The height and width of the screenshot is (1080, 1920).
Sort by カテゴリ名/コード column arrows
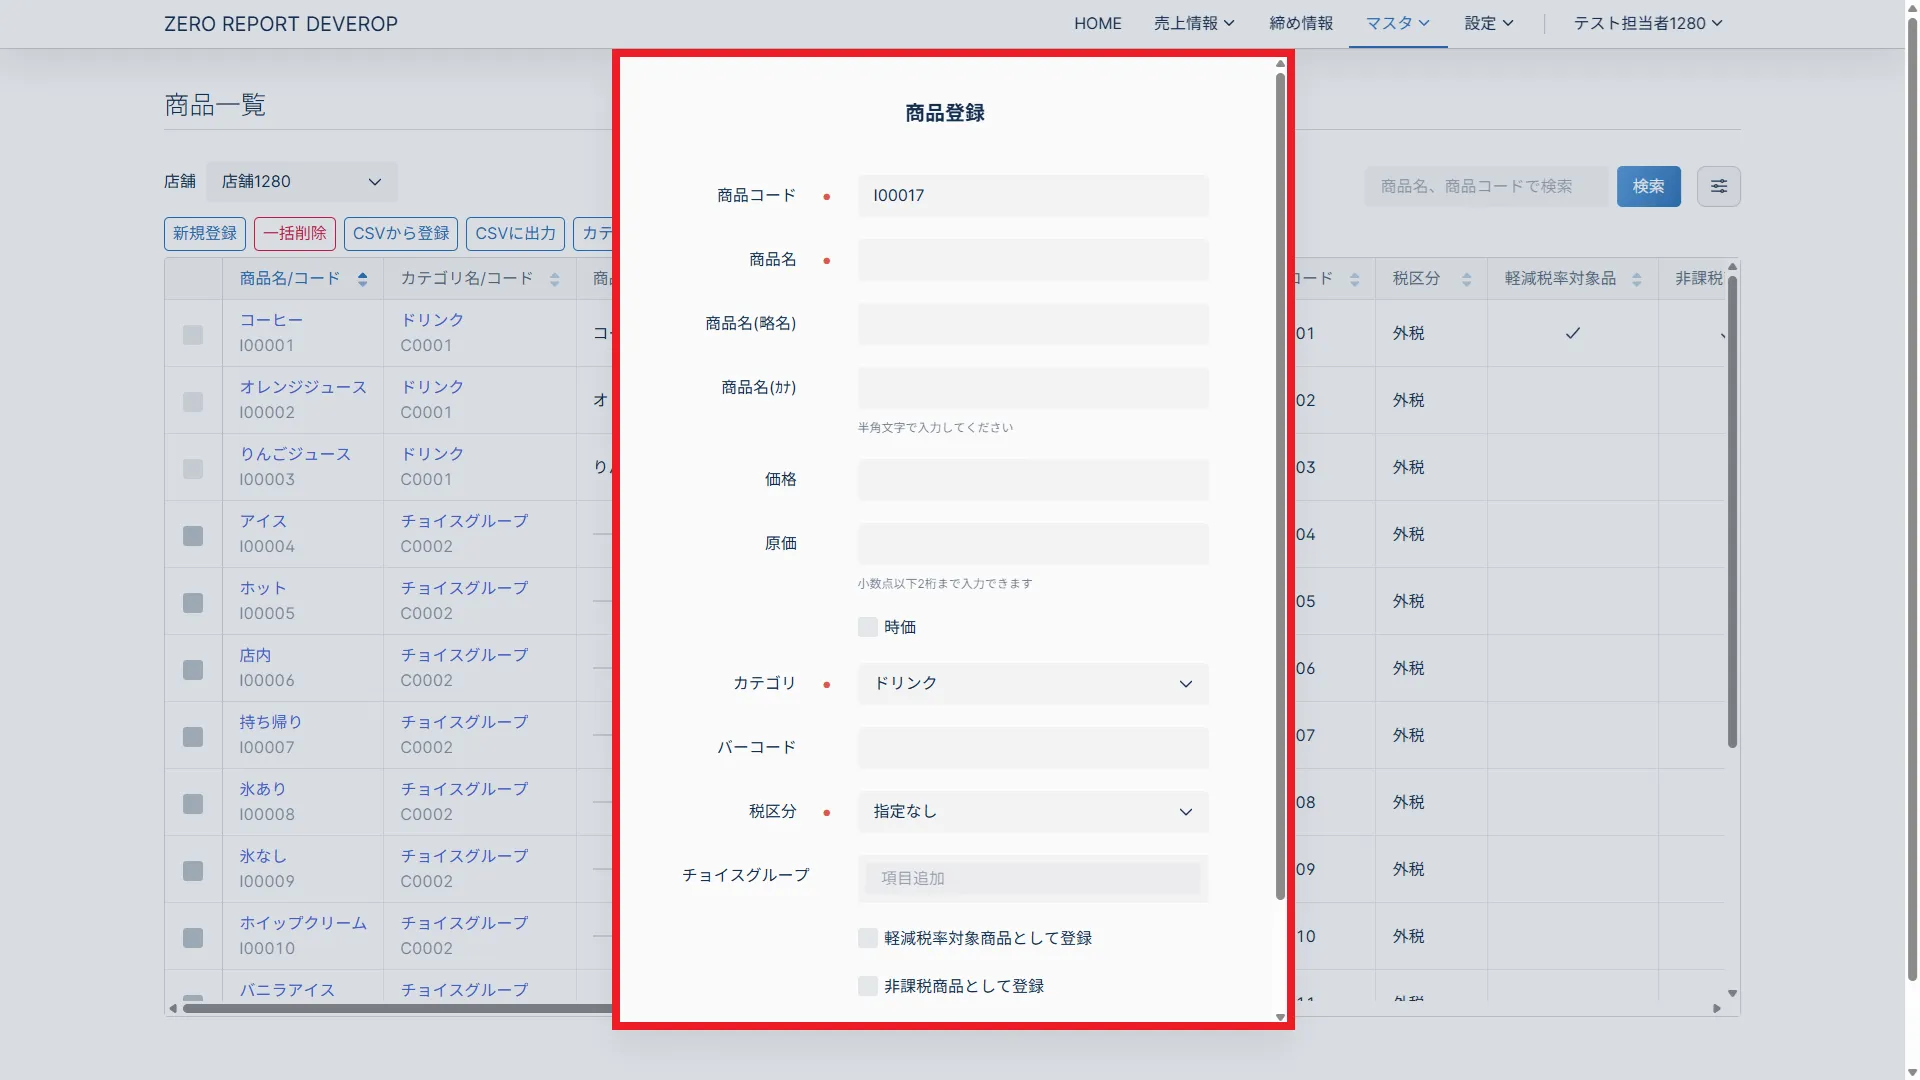[x=554, y=279]
